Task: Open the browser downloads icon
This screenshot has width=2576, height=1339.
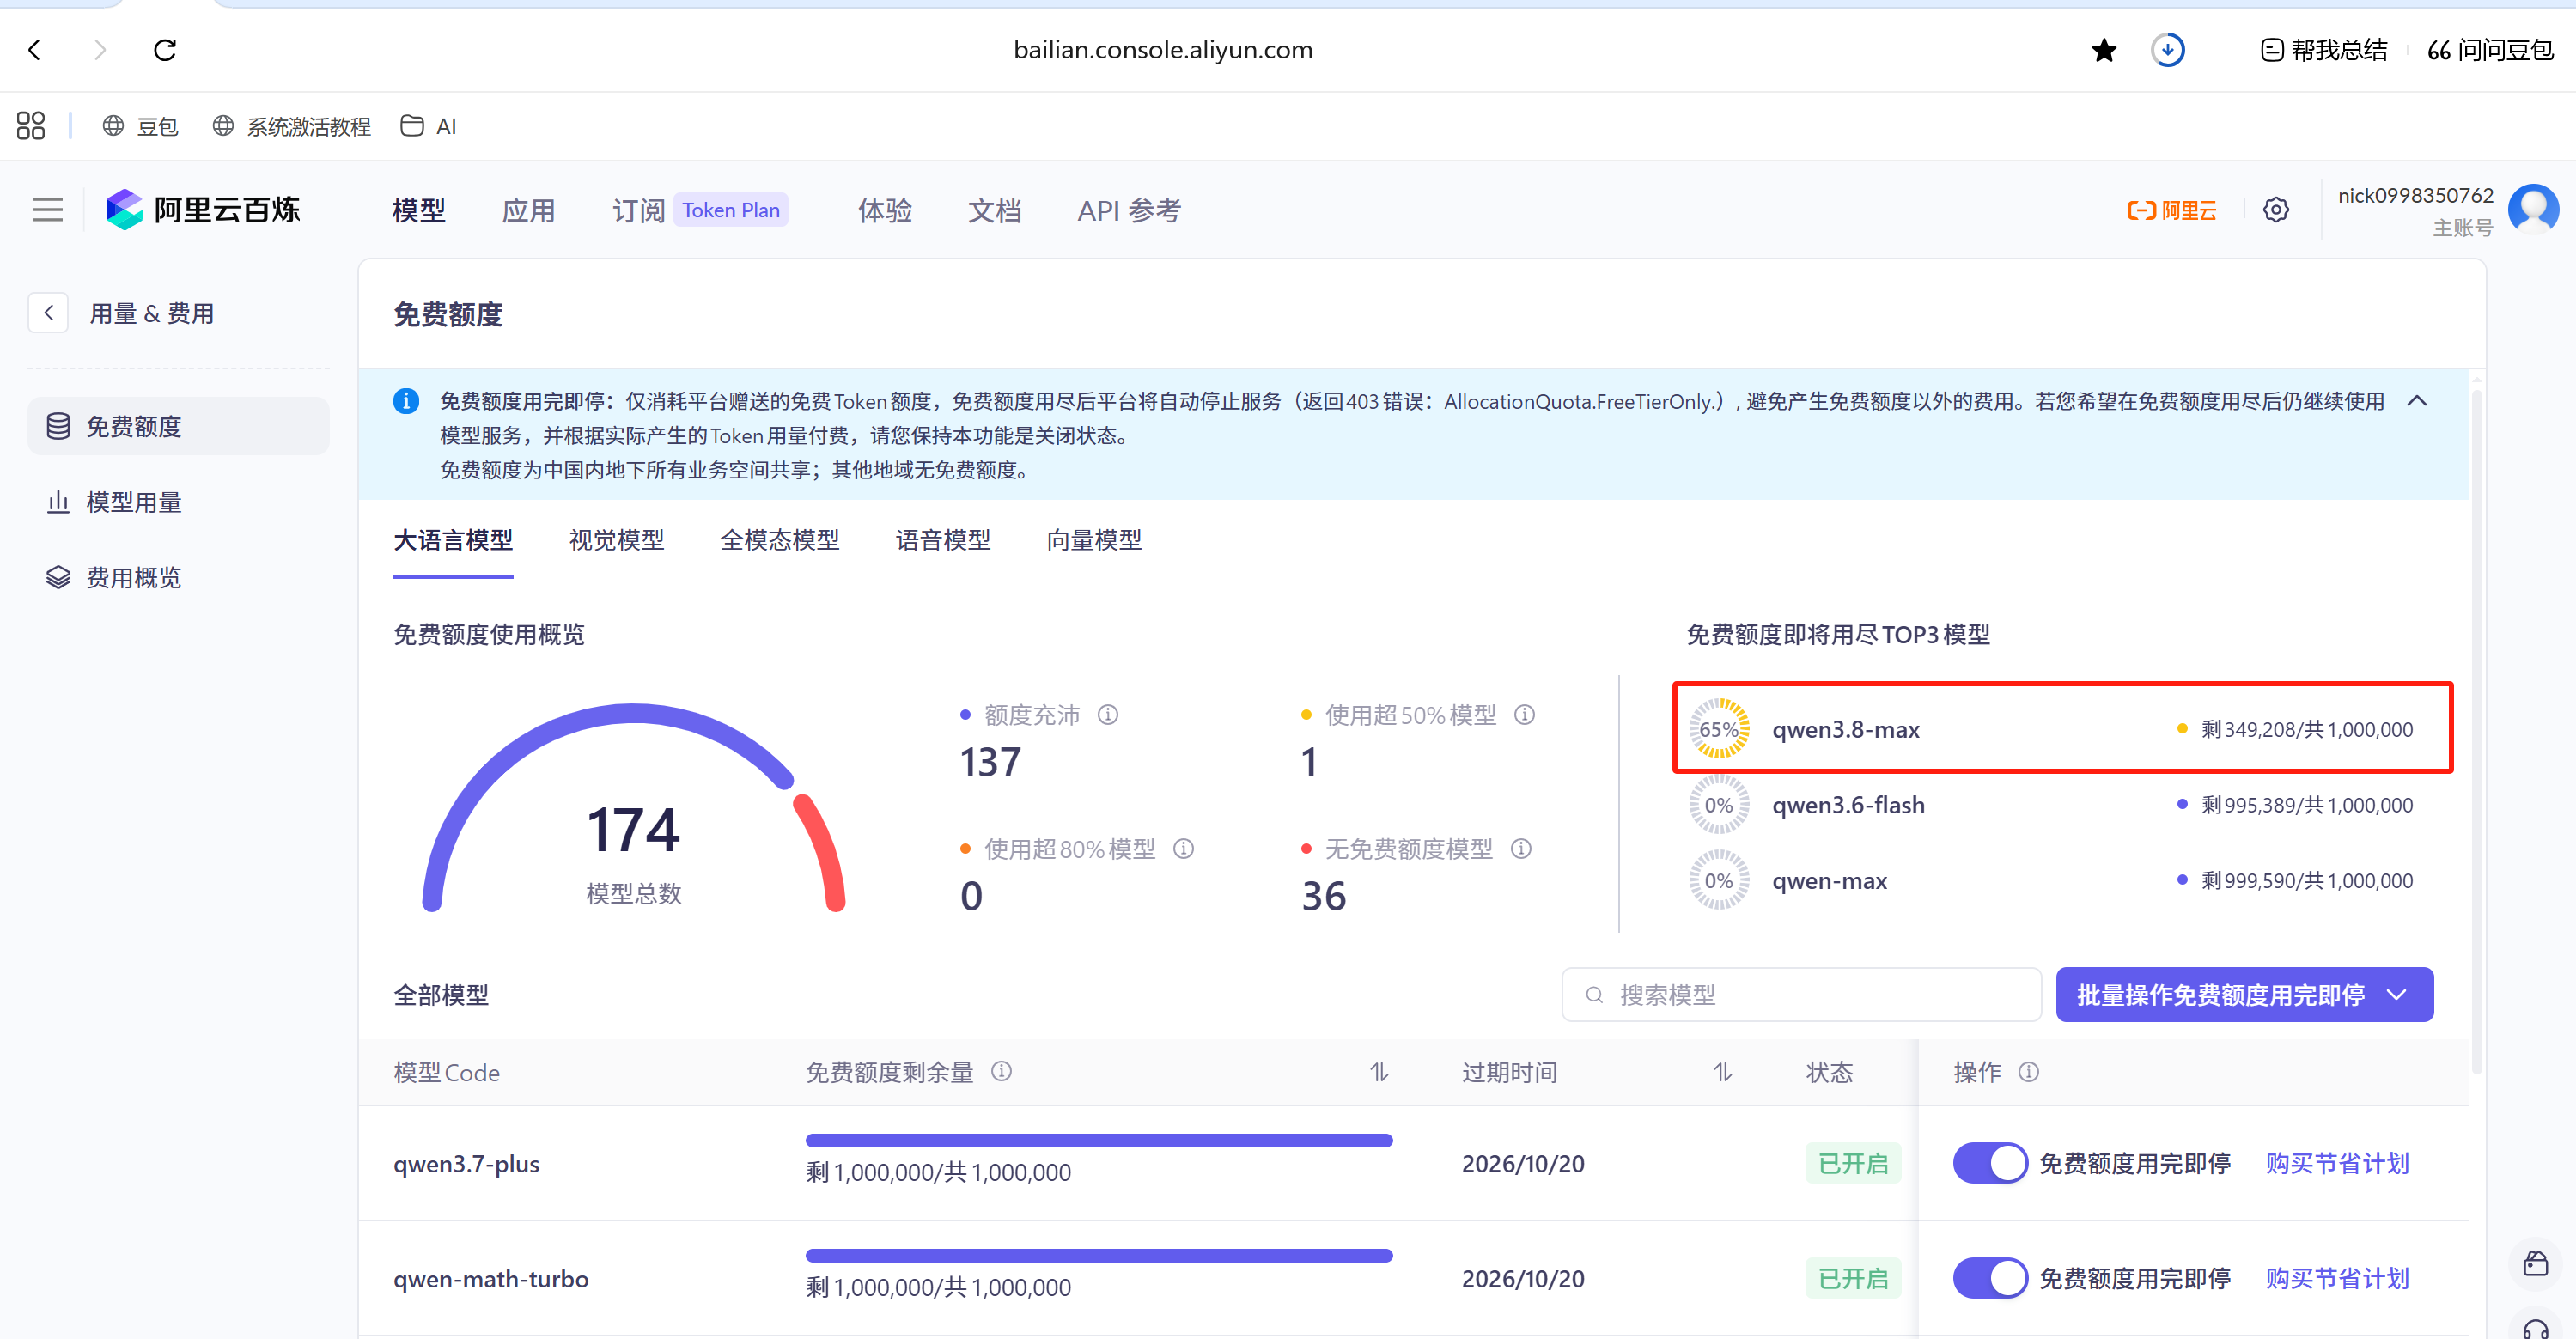Action: pos(2167,49)
